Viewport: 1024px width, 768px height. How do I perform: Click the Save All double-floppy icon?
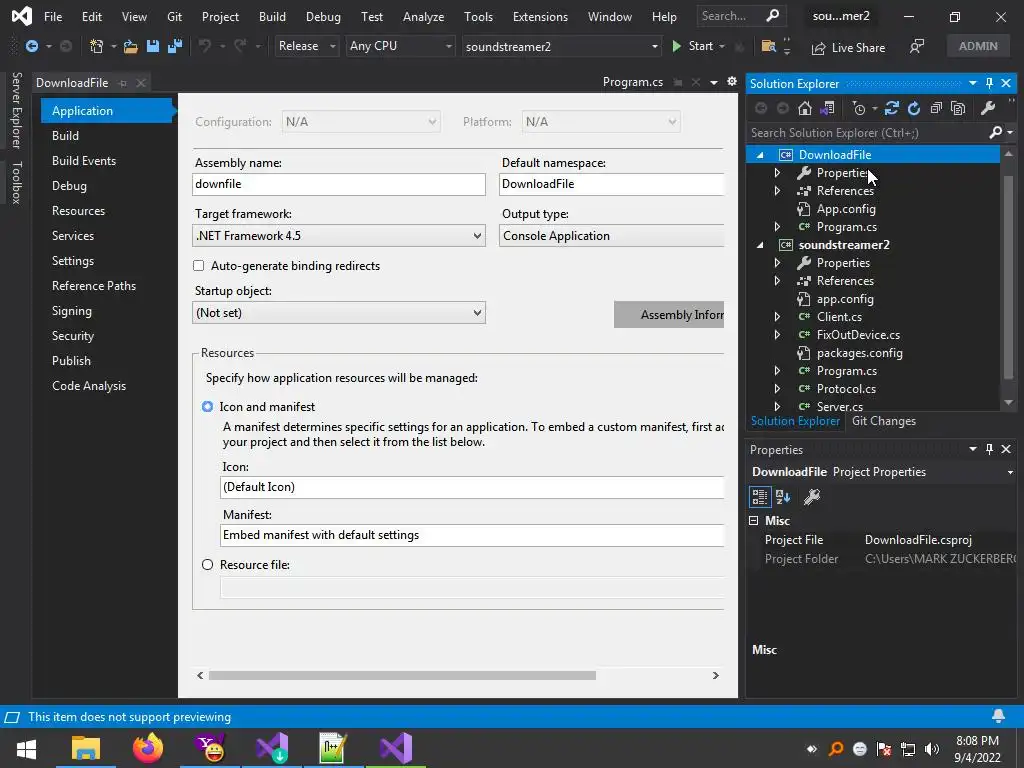174,46
